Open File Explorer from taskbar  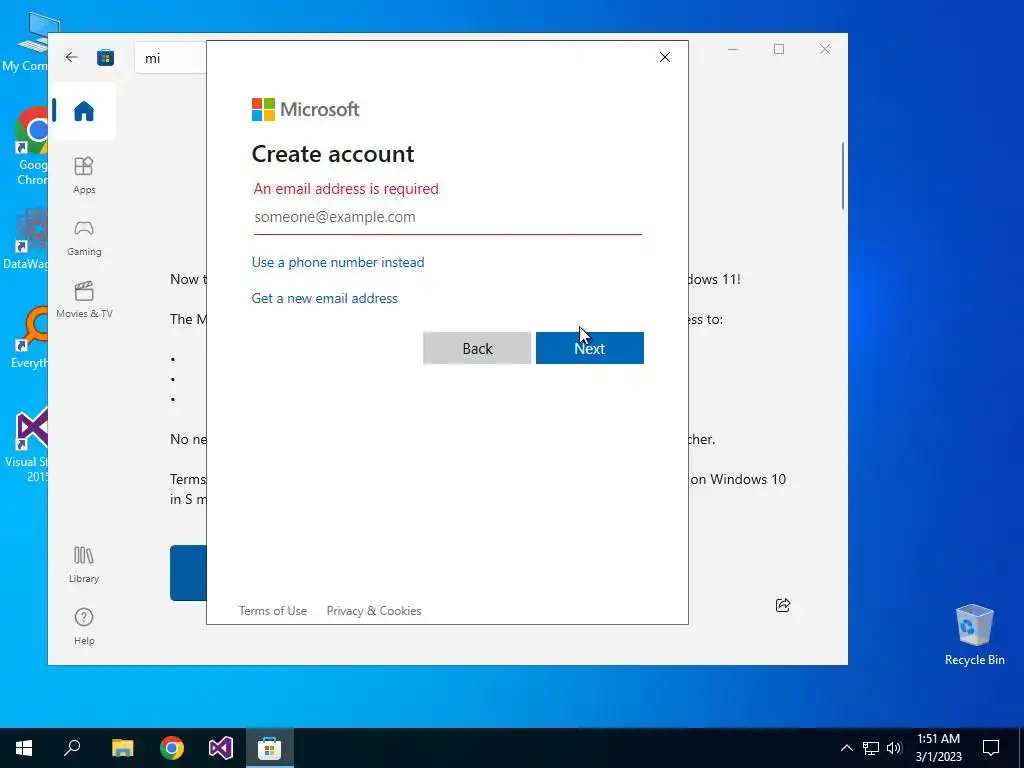[122, 748]
